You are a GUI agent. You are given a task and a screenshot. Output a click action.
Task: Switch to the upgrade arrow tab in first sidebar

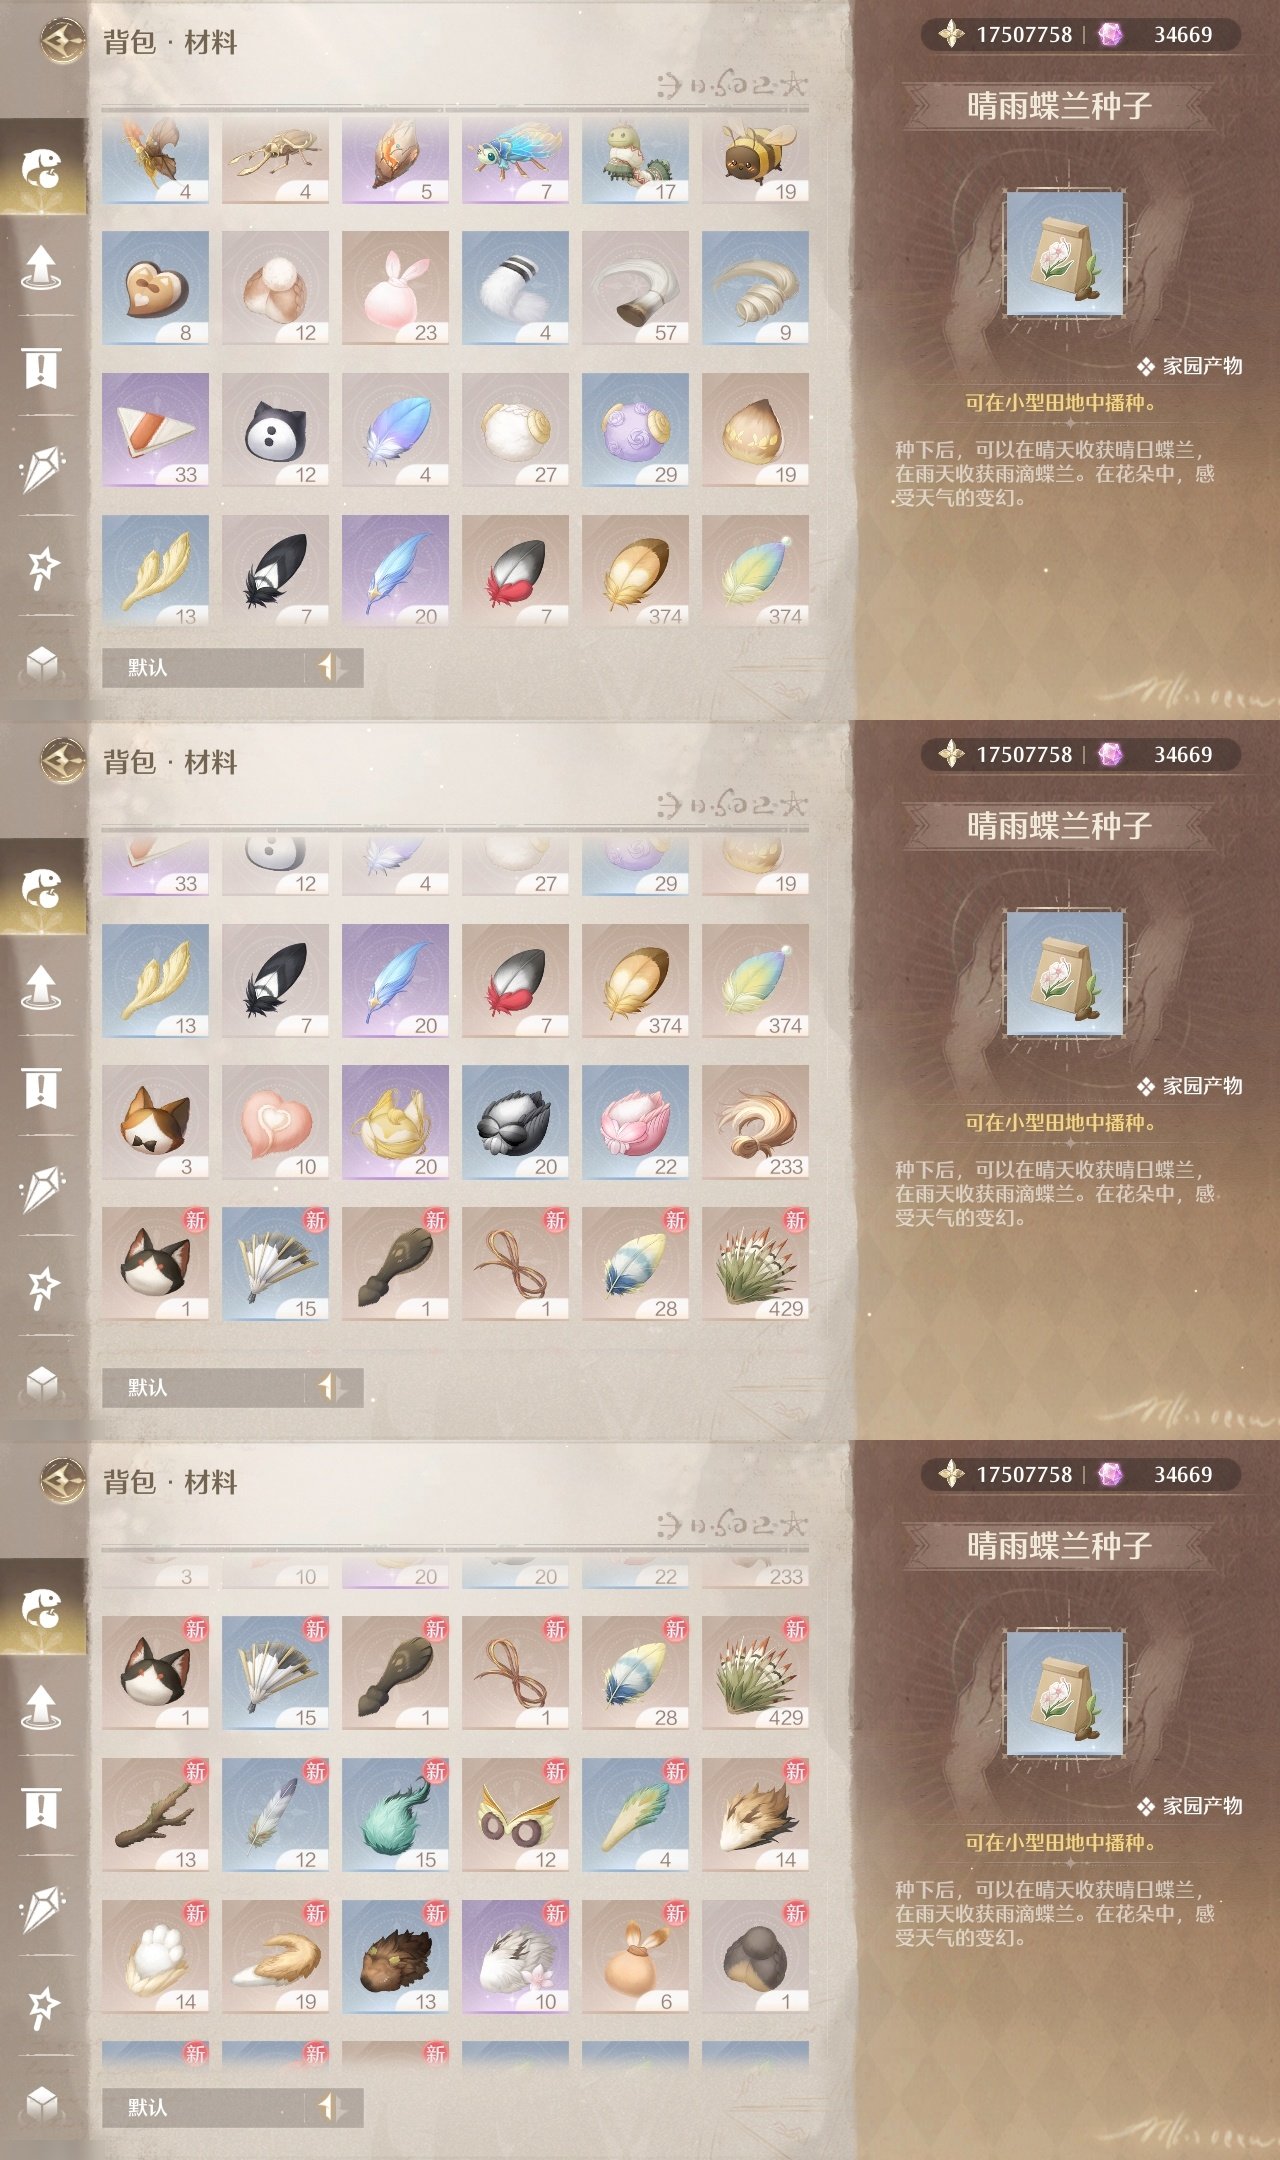(x=41, y=267)
